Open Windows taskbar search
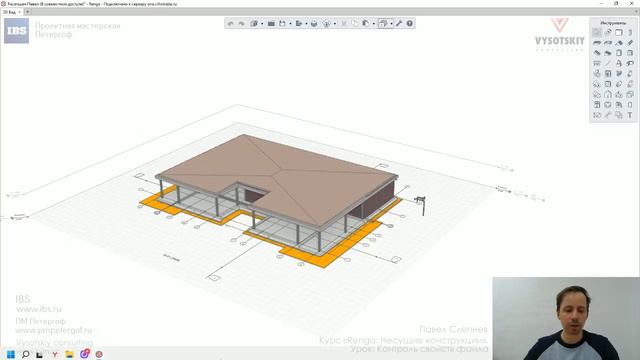640x360 pixels. pos(25,354)
